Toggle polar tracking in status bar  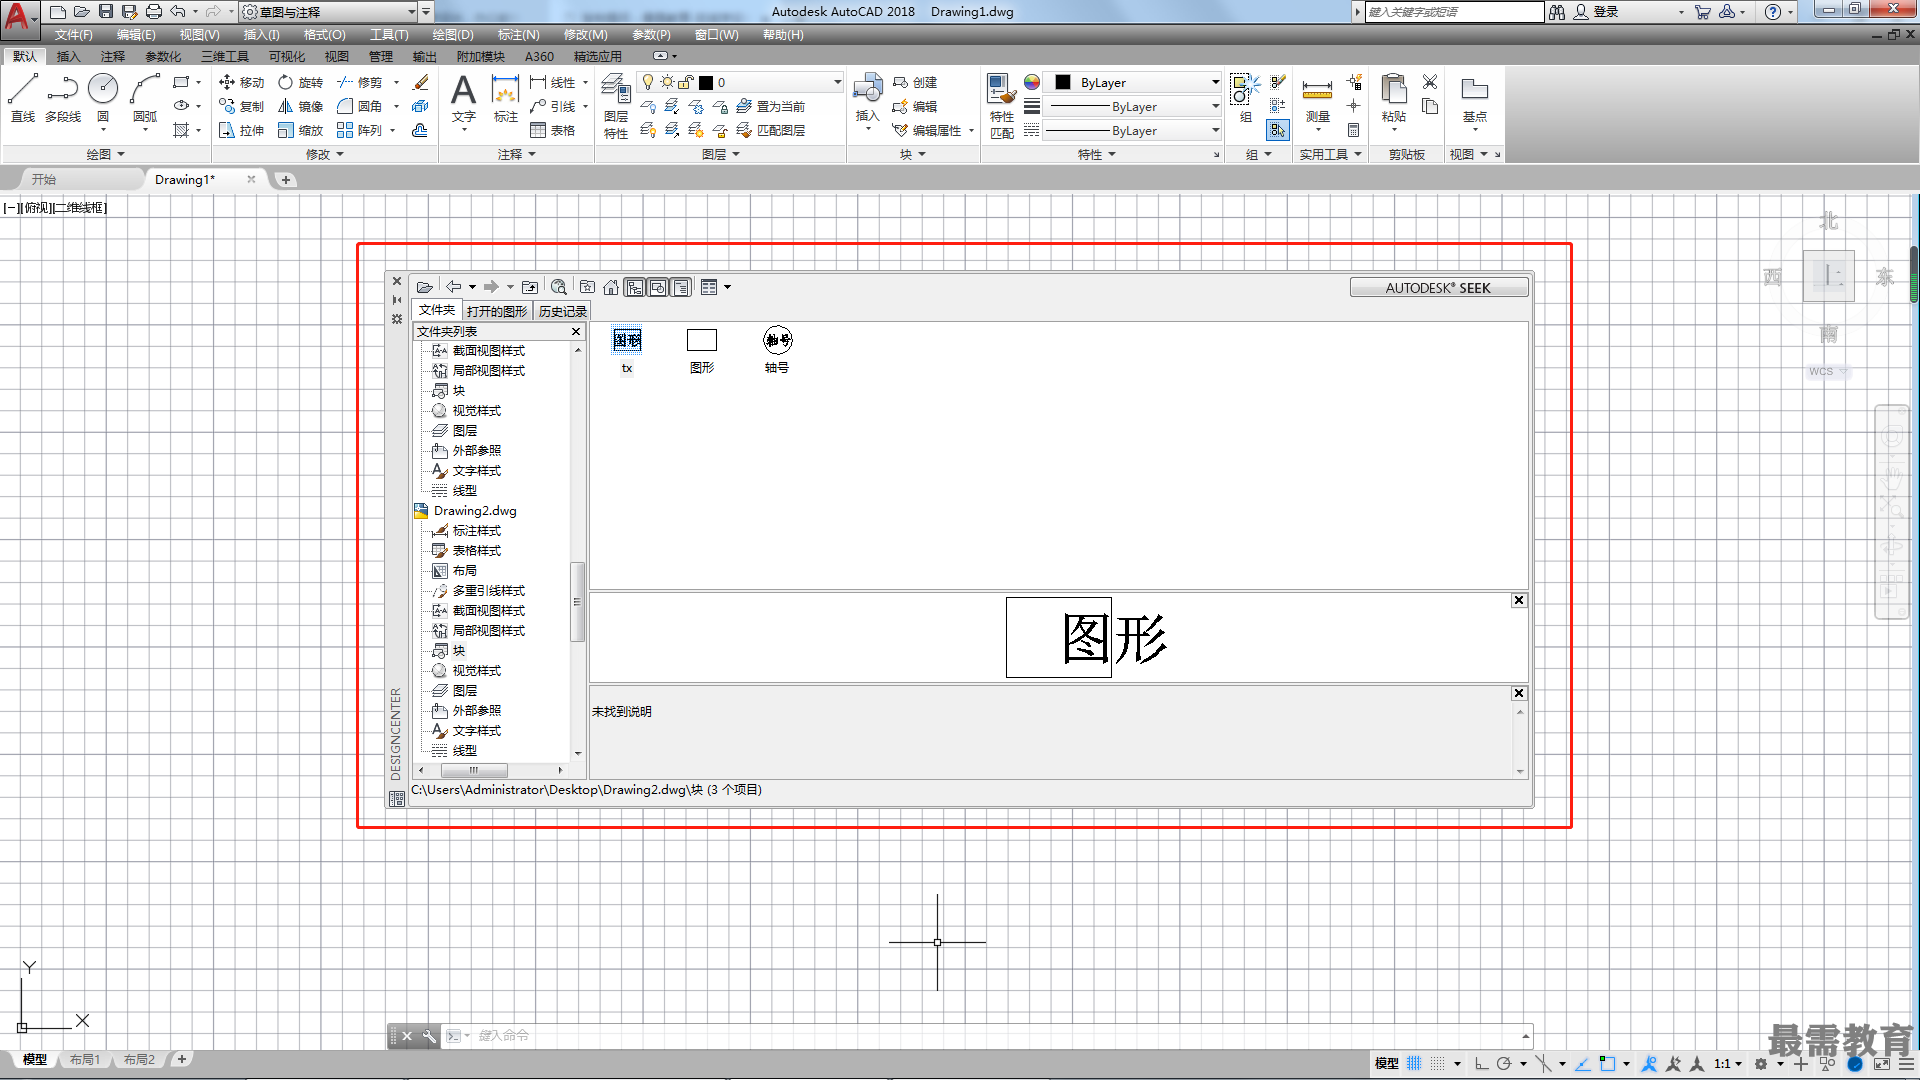[x=1504, y=1064]
